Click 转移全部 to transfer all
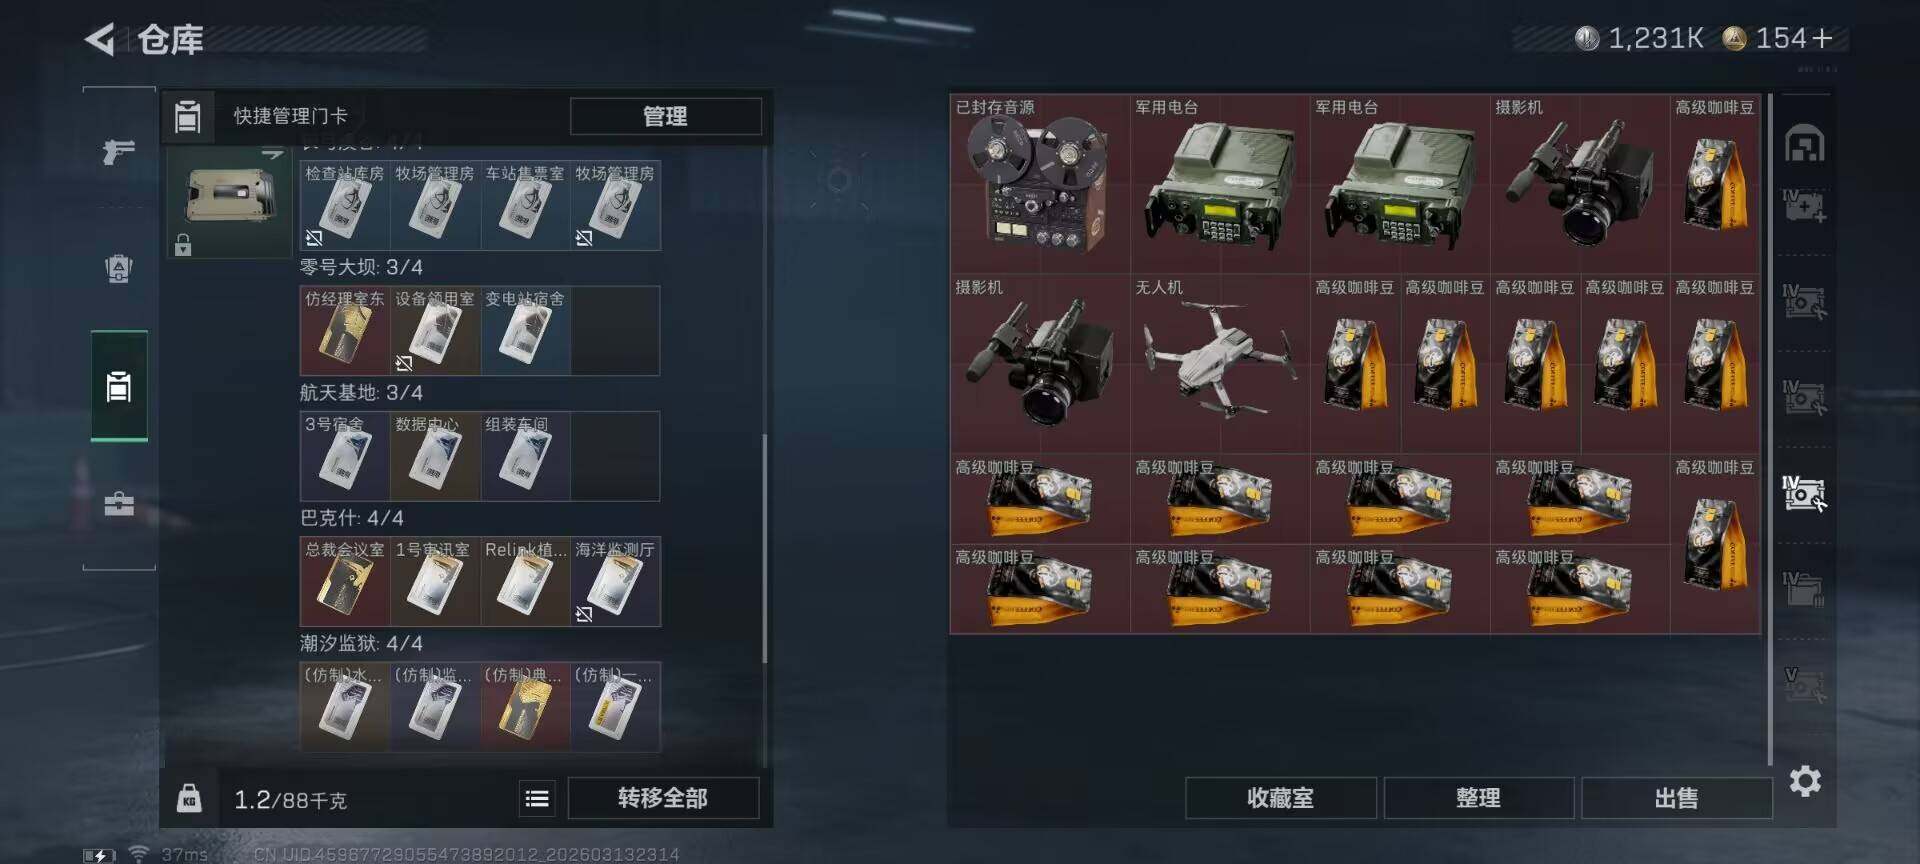The image size is (1920, 864). (663, 798)
